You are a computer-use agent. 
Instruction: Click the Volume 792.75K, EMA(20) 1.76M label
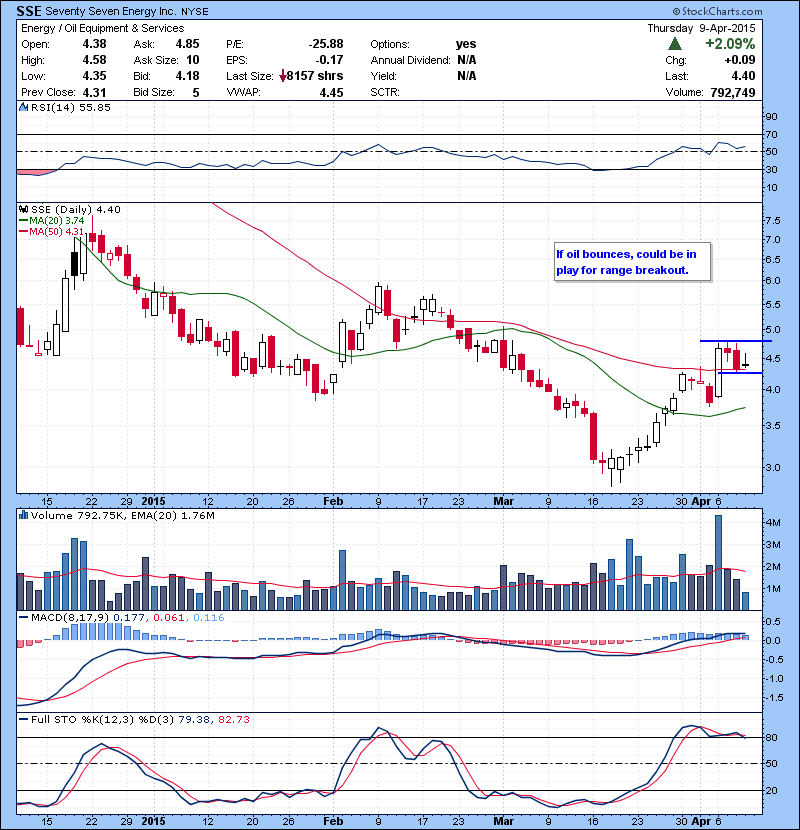coord(123,515)
